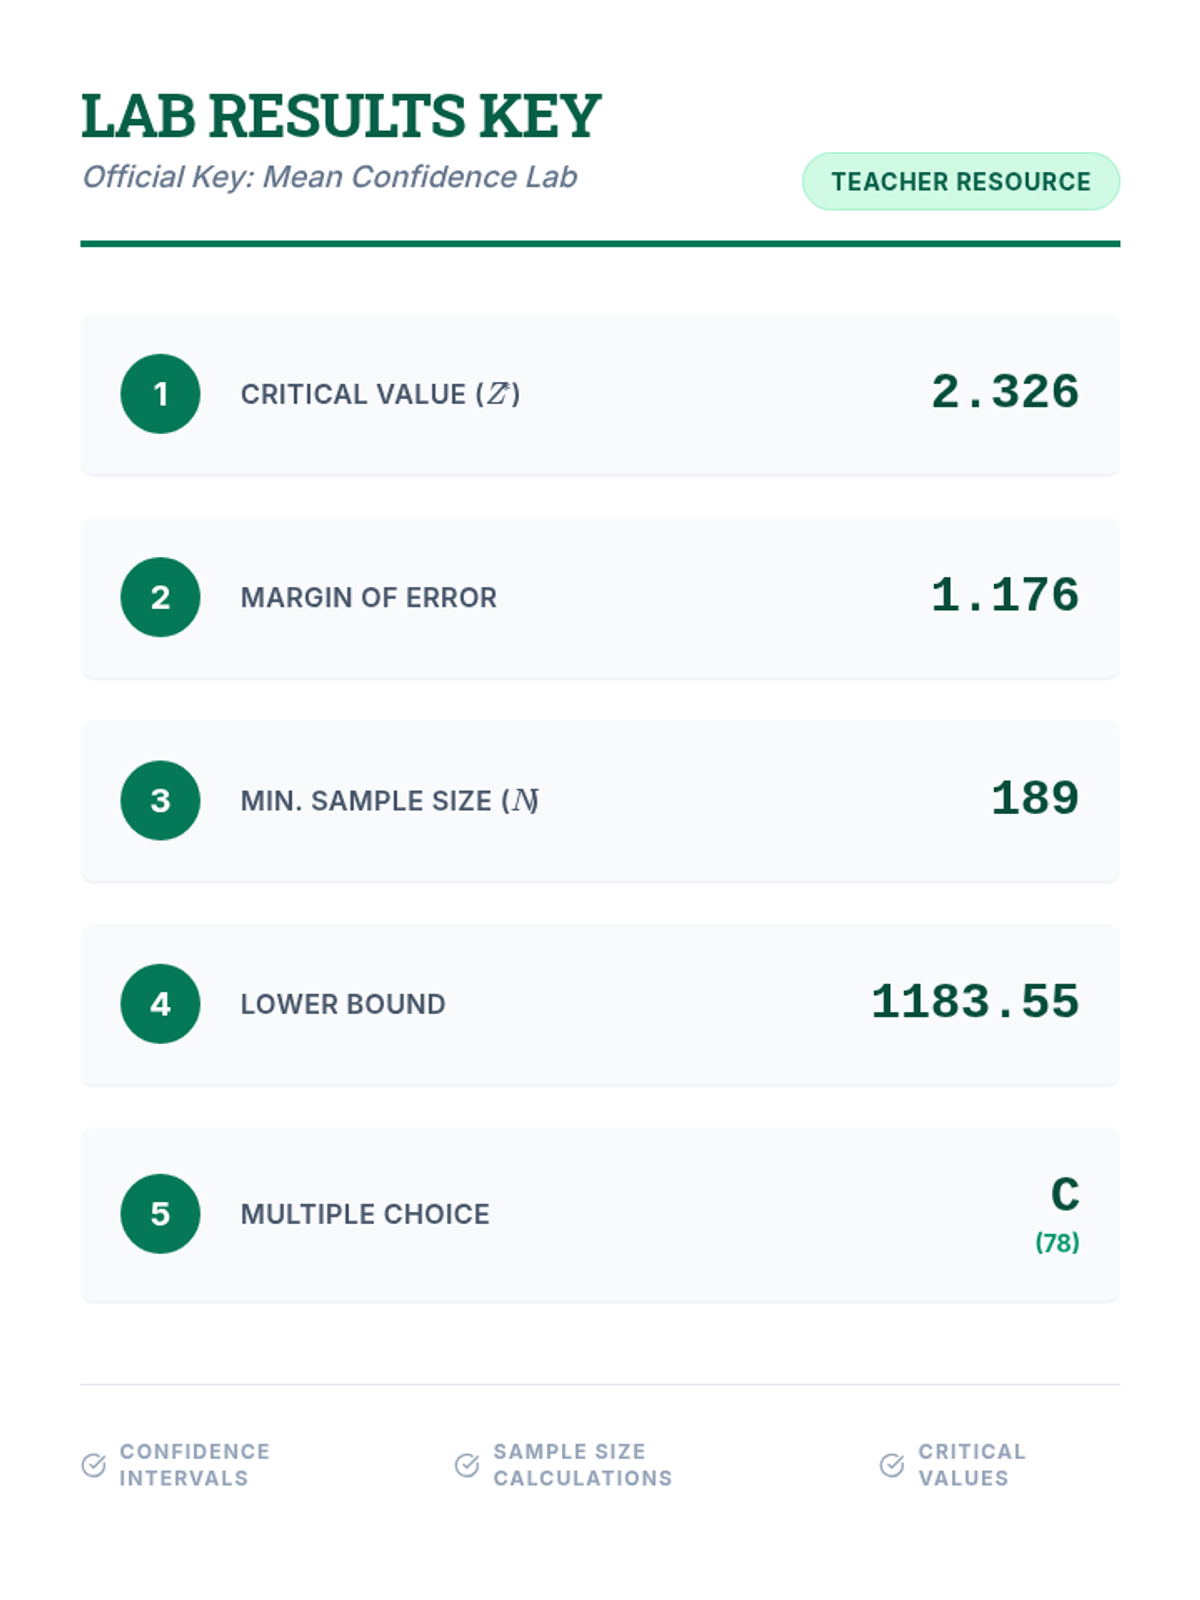Click the number 5 circle badge
The height and width of the screenshot is (1600, 1200).
coord(160,1214)
